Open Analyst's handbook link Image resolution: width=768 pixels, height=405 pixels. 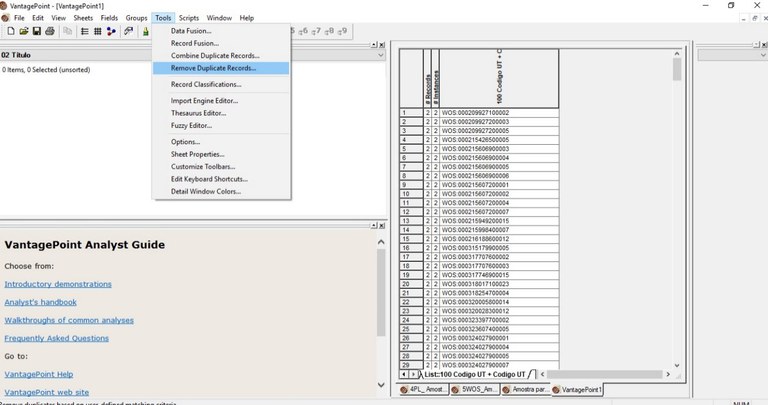click(41, 302)
